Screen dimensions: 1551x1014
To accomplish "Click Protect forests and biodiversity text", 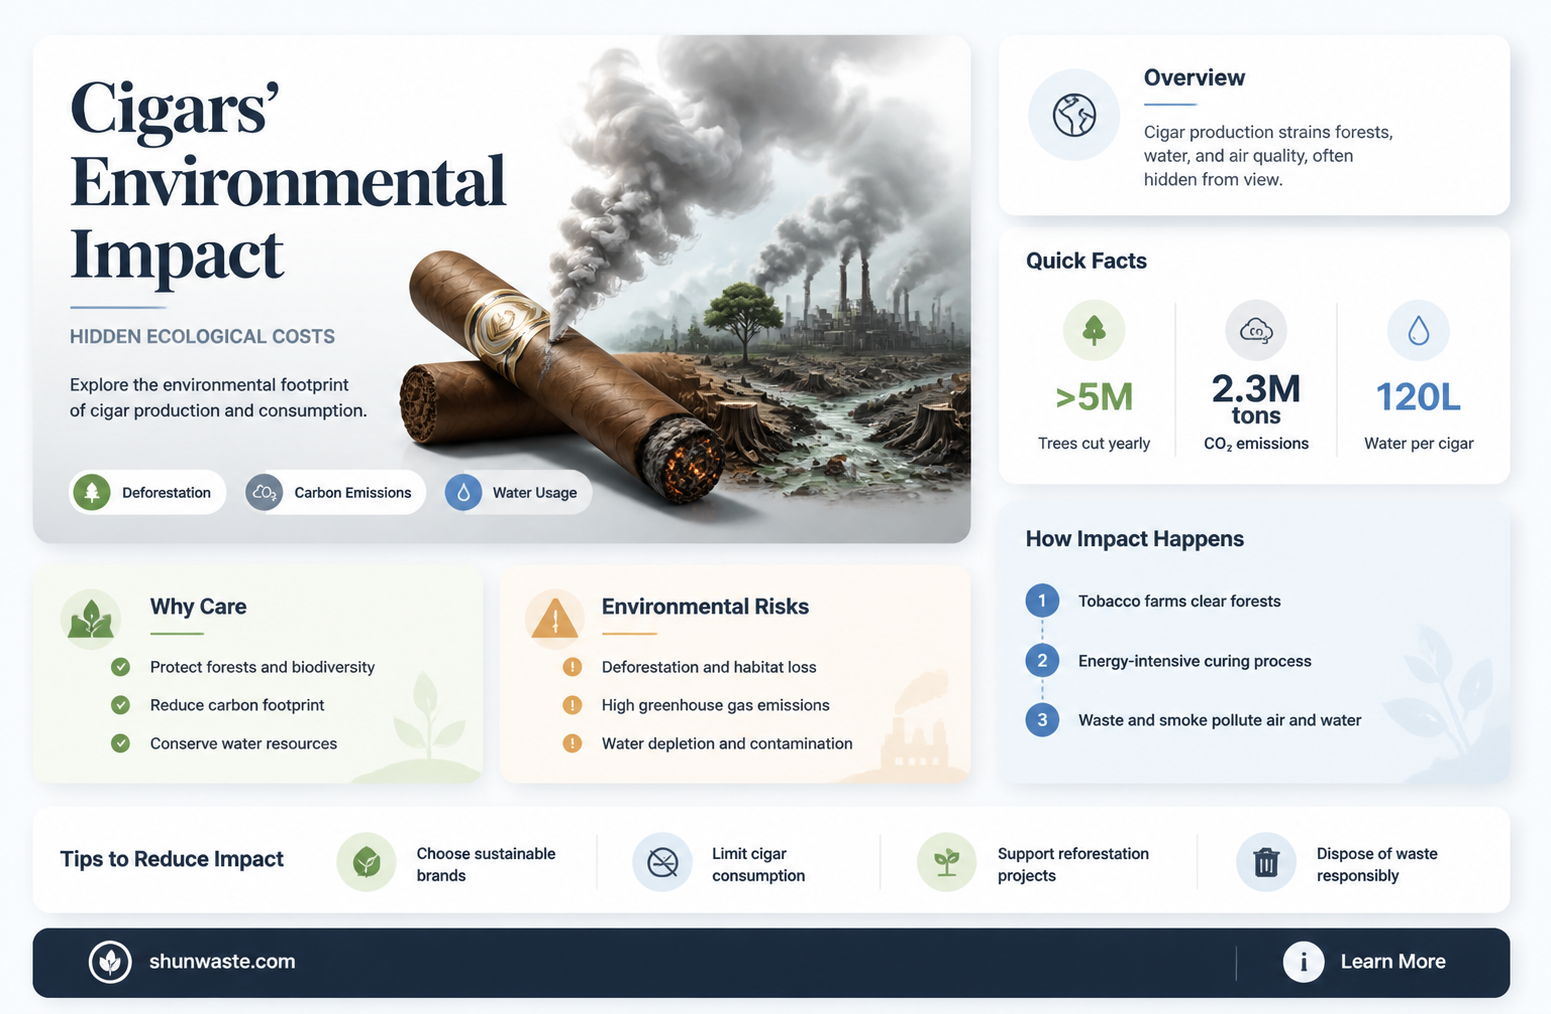I will point(262,667).
